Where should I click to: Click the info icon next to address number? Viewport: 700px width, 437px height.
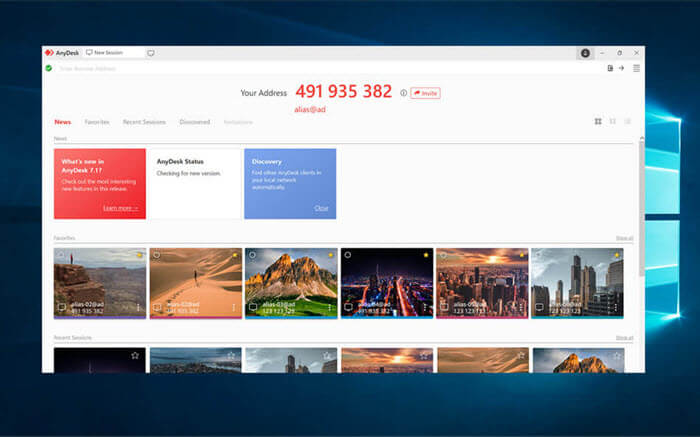(403, 93)
